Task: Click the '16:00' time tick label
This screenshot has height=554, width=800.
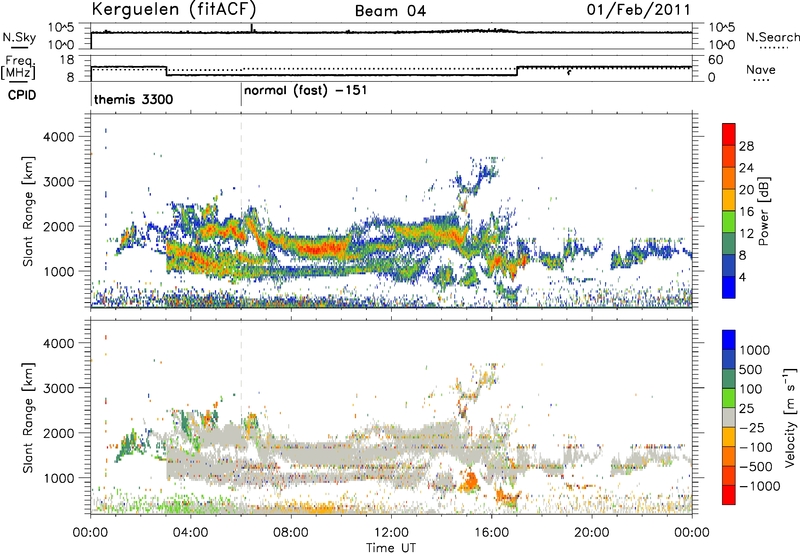Action: (491, 533)
